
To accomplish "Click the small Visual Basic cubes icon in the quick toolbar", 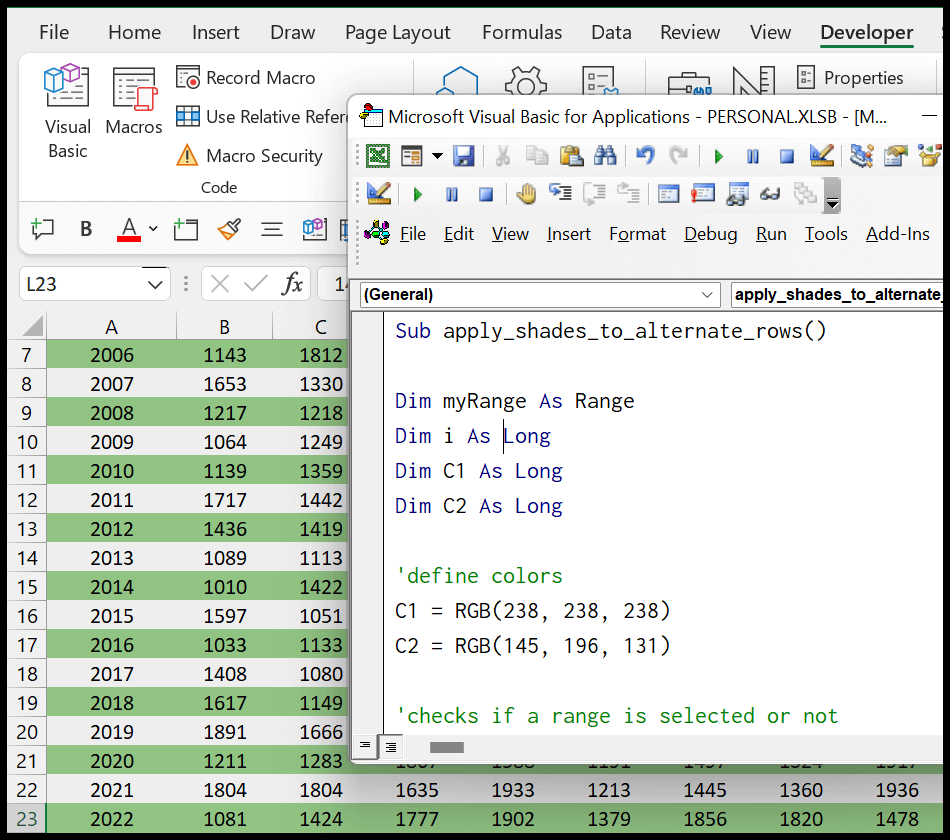I will (x=314, y=229).
